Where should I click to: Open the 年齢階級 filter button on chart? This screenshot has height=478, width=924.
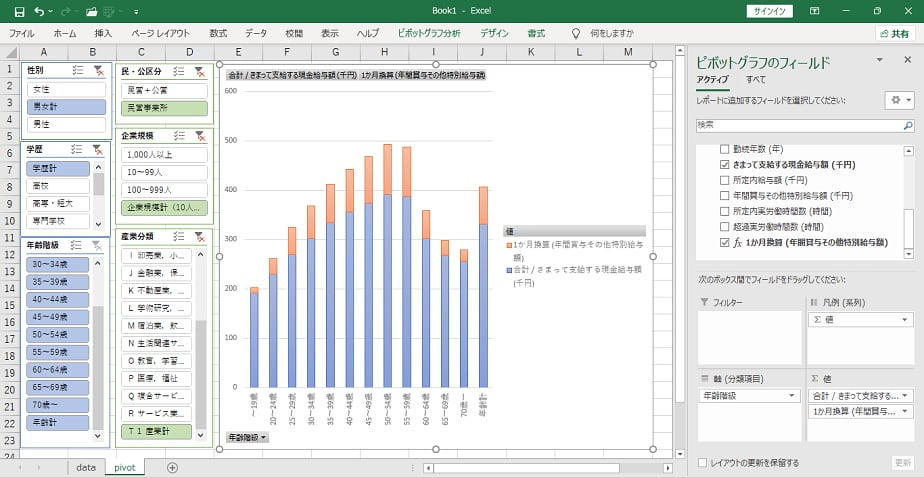[x=249, y=437]
